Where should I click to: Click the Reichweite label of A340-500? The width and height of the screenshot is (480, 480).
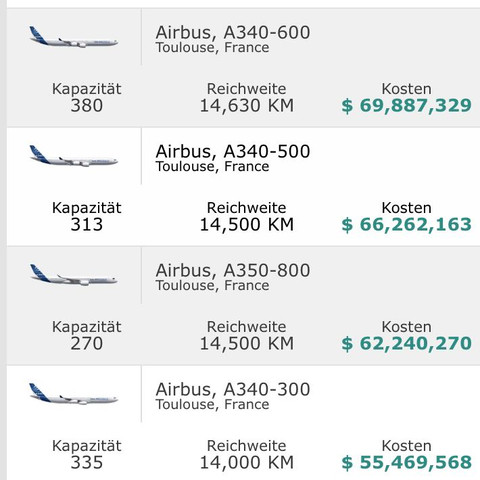[246, 208]
